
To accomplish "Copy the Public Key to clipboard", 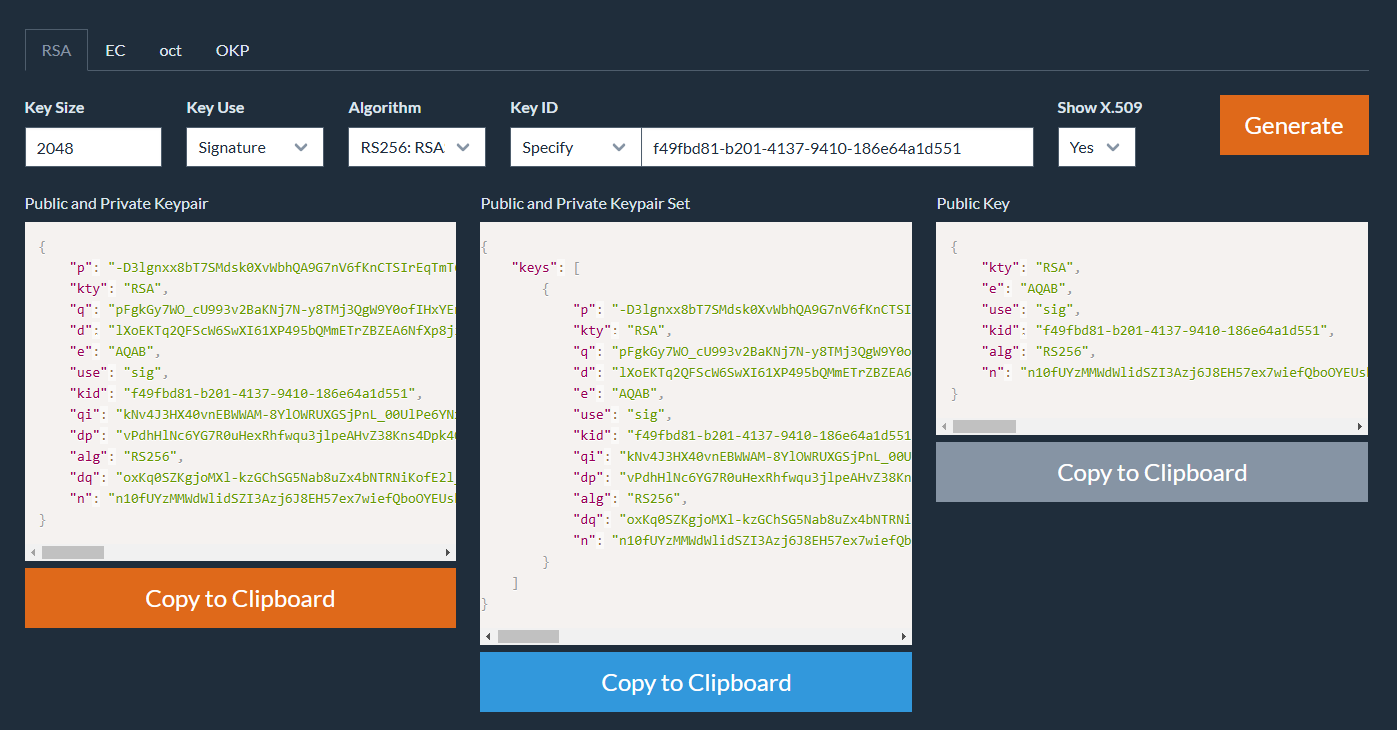I will click(x=1152, y=472).
